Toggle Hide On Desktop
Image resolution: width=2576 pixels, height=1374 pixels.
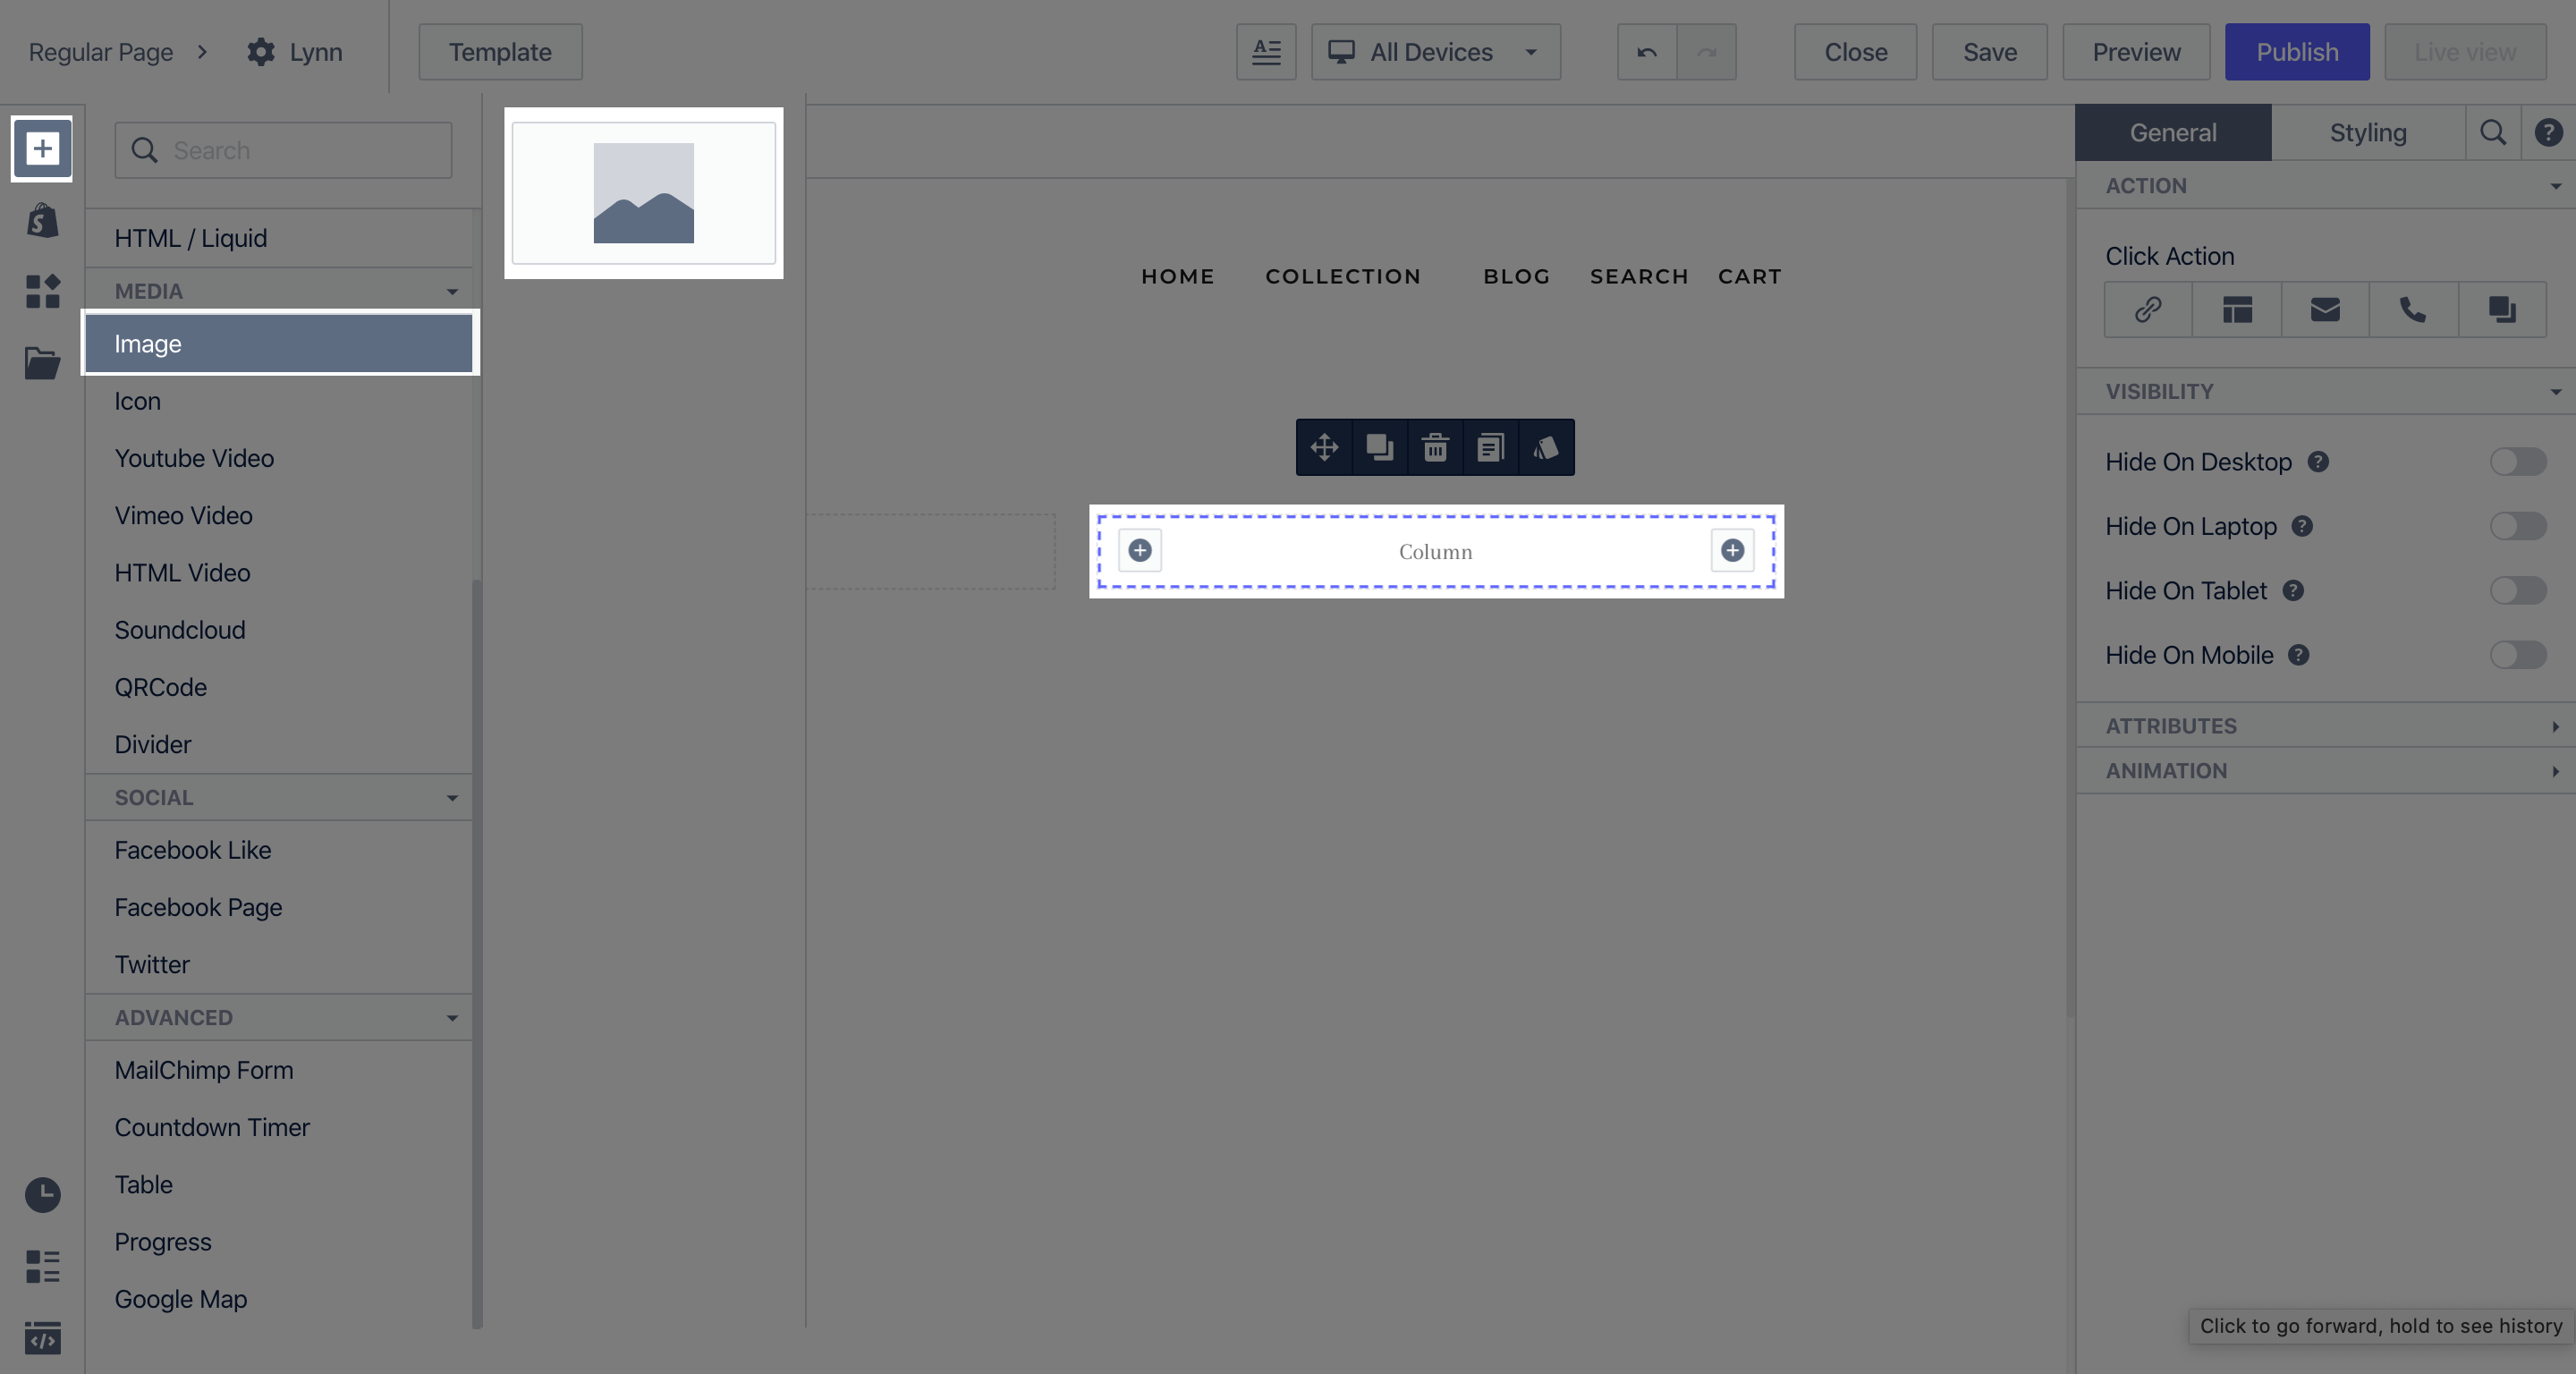click(x=2518, y=462)
